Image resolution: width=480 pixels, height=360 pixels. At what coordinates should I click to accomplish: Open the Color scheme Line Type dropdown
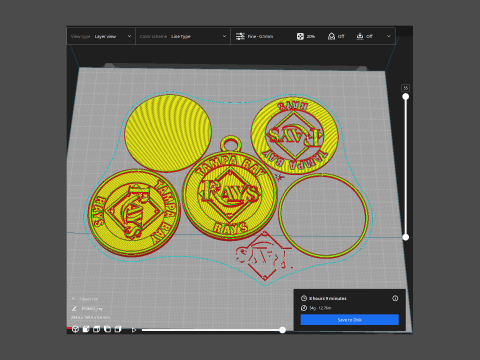(183, 36)
